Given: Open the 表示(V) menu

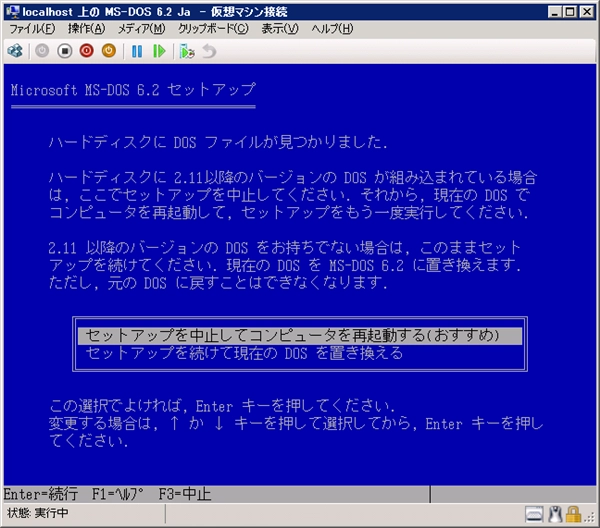Looking at the screenshot, I should click(x=280, y=29).
